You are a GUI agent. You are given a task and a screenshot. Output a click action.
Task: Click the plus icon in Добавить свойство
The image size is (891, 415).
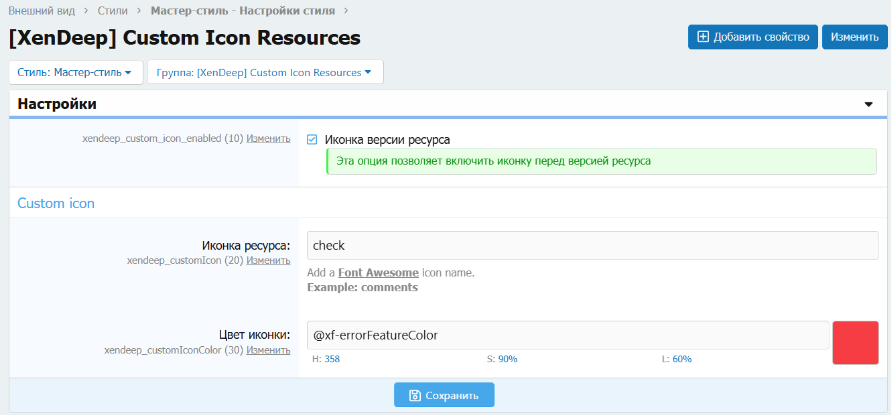click(x=703, y=37)
